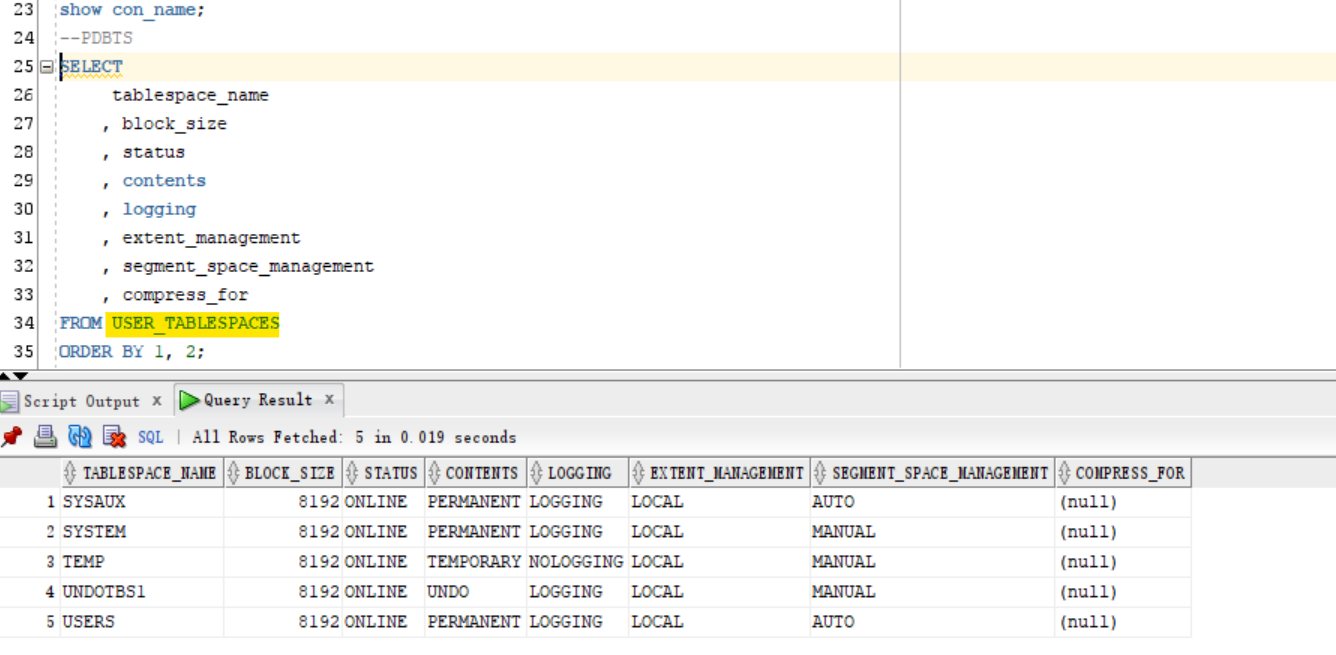Sort by COMPRESS_FOR column header
This screenshot has height=655, width=1336.
(x=1123, y=473)
